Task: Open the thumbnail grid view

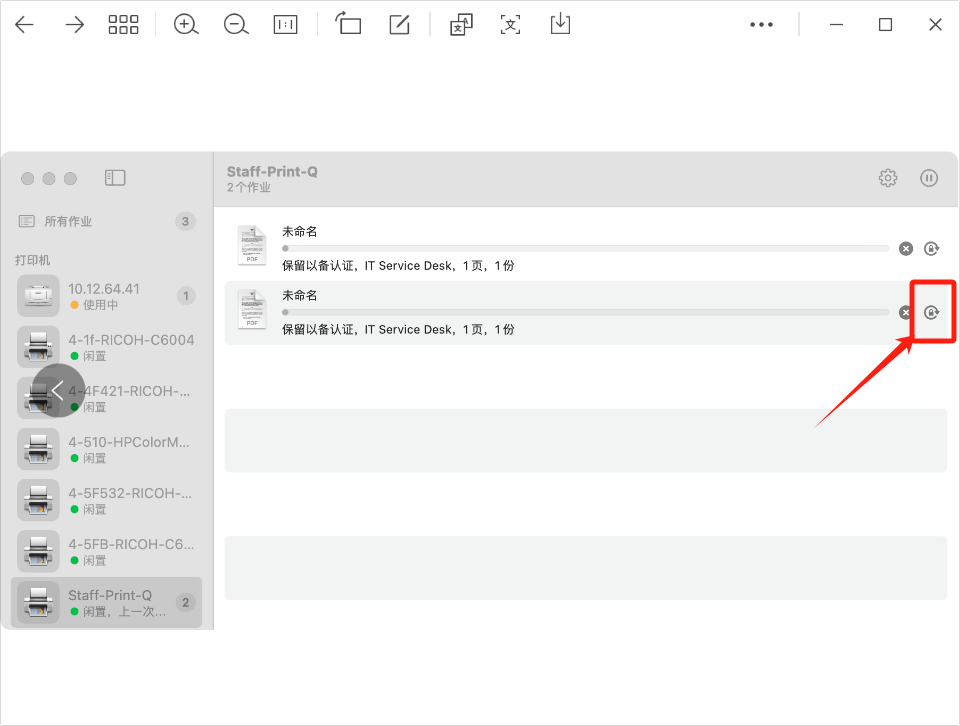Action: (x=123, y=25)
